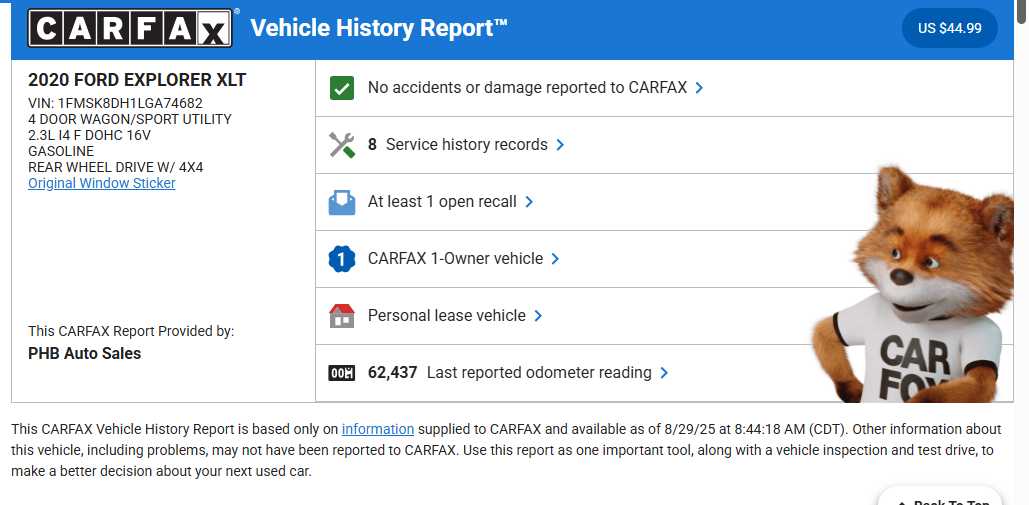1029x505 pixels.
Task: Follow the 'information' hyperlink in disclaimer
Action: point(378,429)
